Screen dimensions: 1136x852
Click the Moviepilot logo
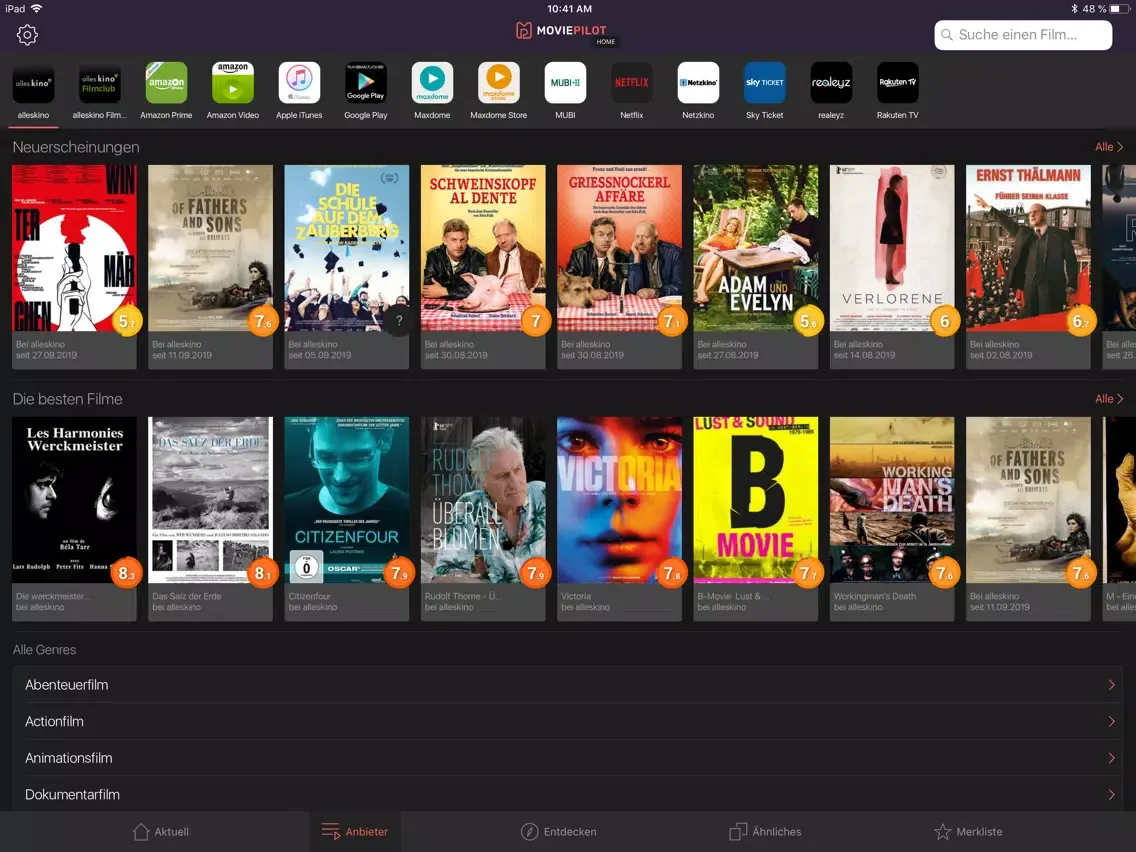tap(561, 30)
